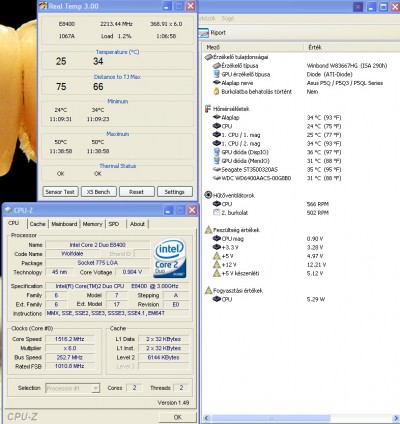The height and width of the screenshot is (424, 400).
Task: Select the Seagate ST3500320AS drive icon
Action: (x=217, y=169)
